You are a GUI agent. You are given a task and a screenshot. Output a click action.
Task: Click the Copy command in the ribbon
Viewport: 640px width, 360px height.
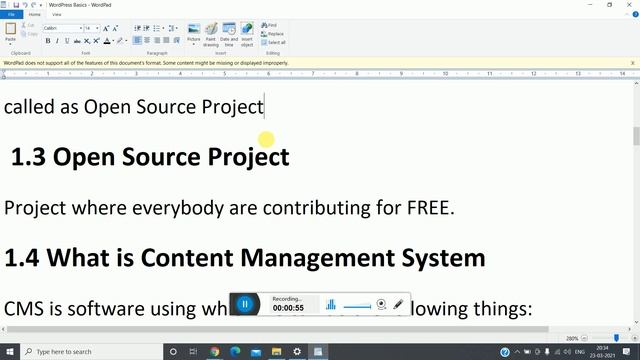(x=29, y=34)
